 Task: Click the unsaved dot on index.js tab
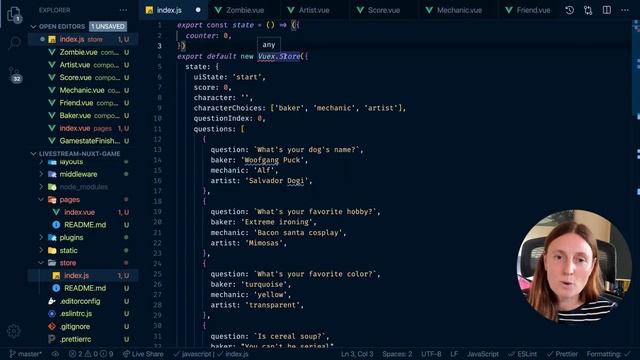[198, 10]
